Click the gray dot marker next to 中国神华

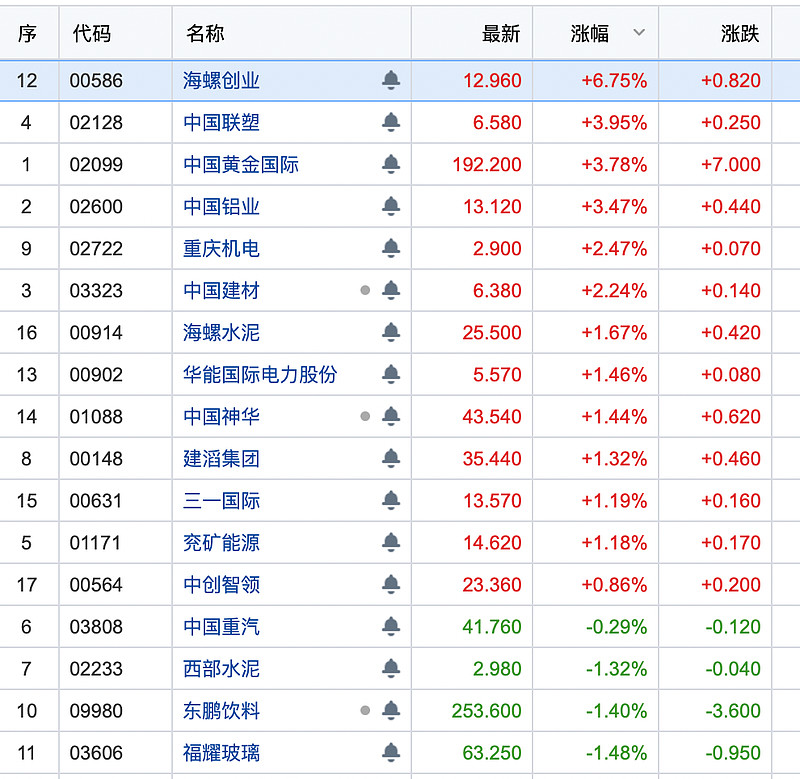coord(364,417)
